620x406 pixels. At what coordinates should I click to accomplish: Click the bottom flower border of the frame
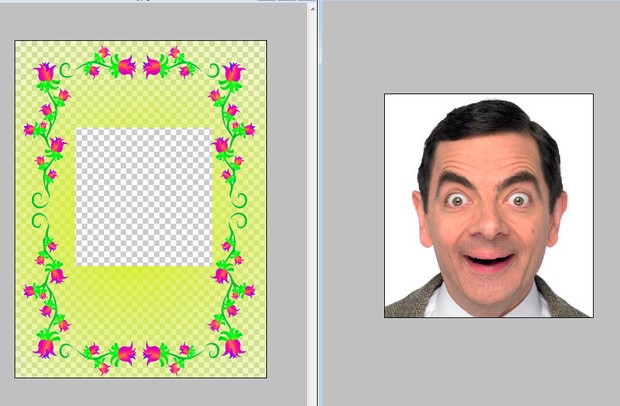[139, 351]
